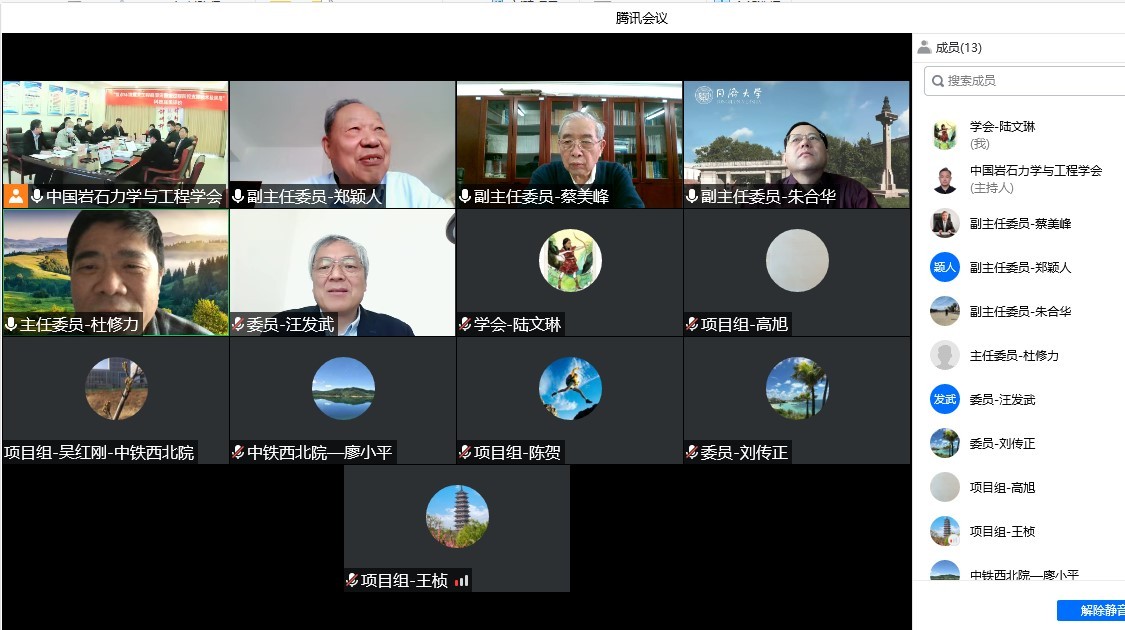Click the mic icon on 副主任委员-朱合华 tile
This screenshot has width=1125, height=630.
(x=692, y=197)
